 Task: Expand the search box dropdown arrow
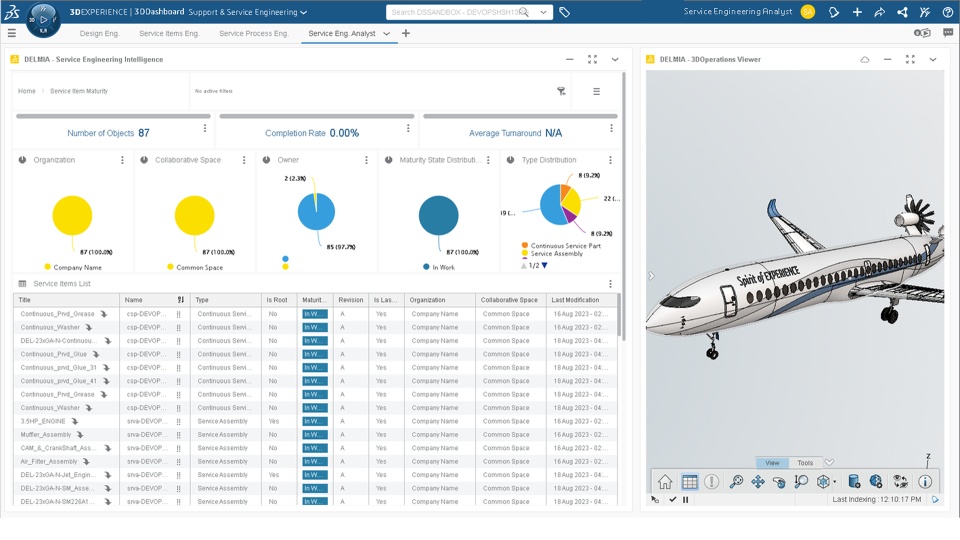coord(543,12)
